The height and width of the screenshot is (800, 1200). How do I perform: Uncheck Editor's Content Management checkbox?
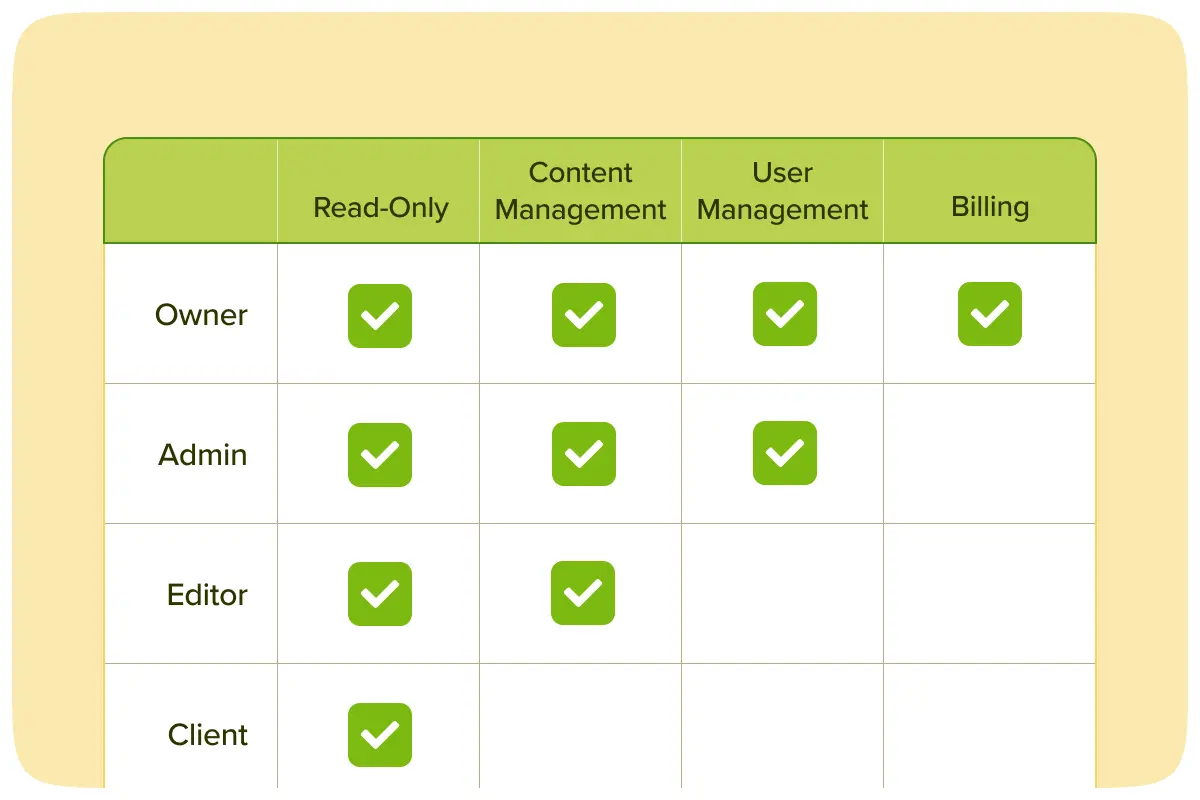(x=583, y=593)
